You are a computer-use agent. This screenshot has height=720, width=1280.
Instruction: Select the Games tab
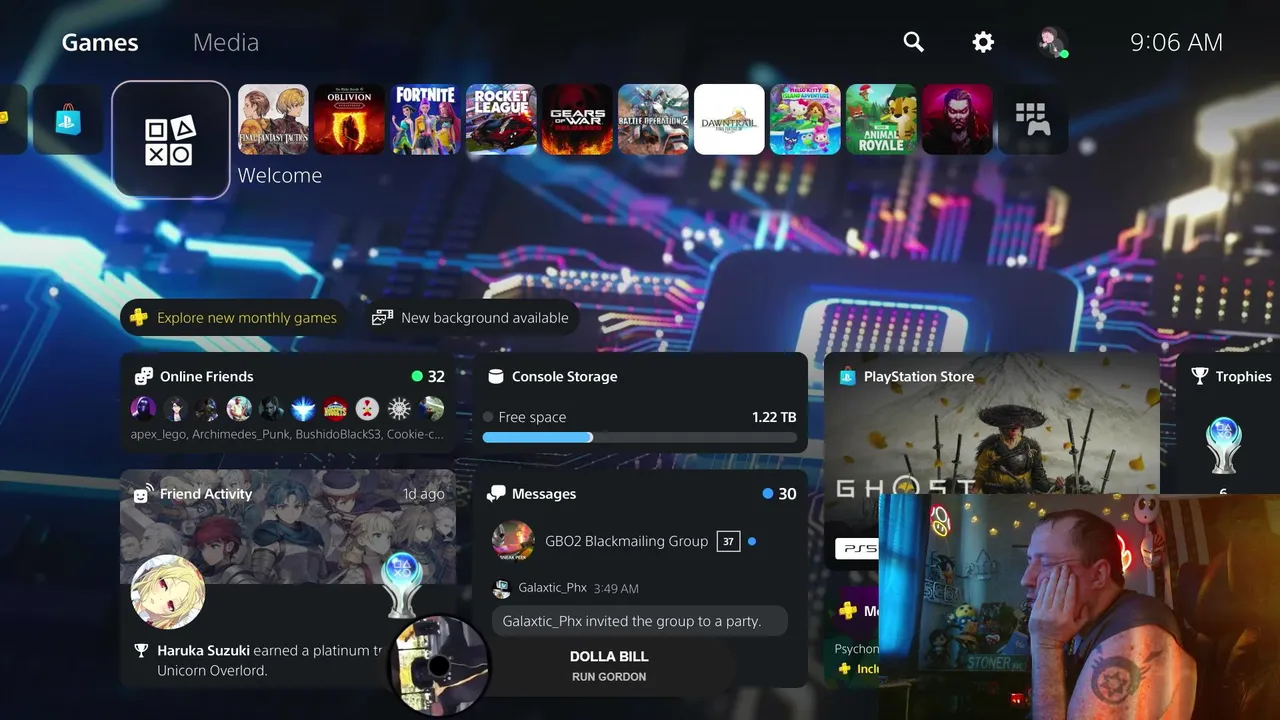coord(100,42)
